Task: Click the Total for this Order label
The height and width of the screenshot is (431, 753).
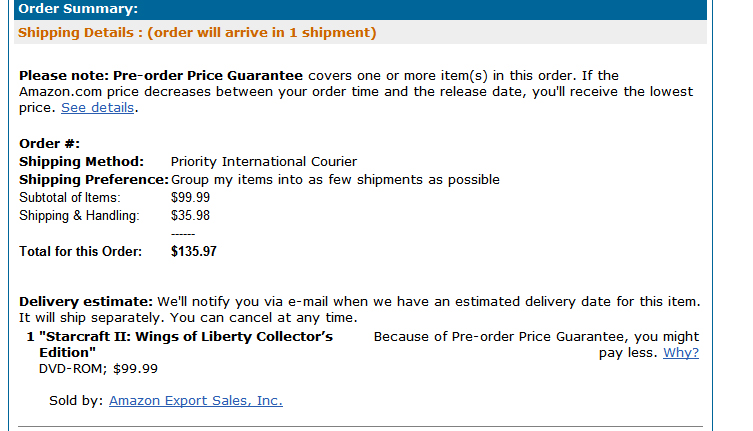Action: pos(81,252)
